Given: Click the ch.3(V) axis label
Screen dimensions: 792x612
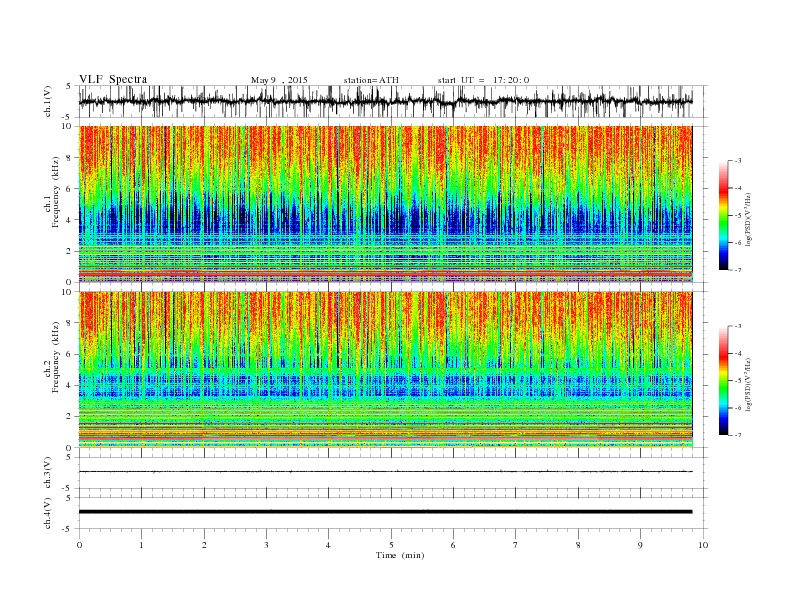Looking at the screenshot, I should (48, 473).
